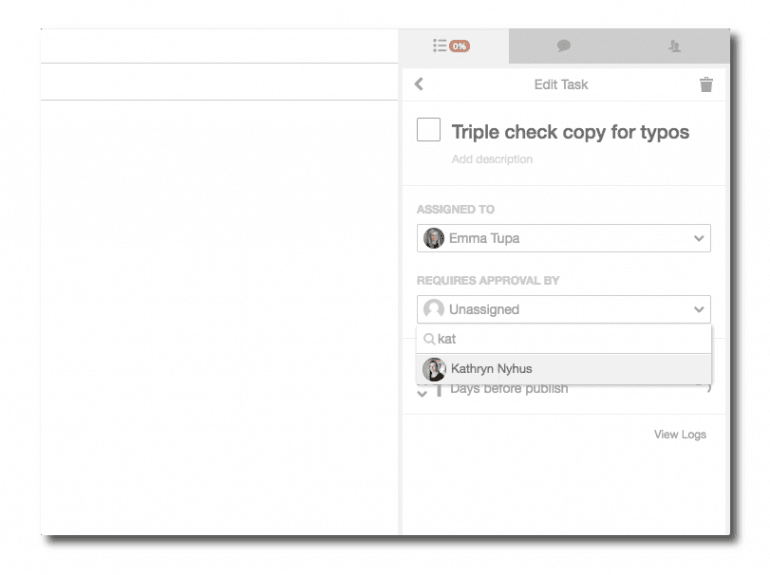Click the Unassigned avatar placeholder
Viewport: 770px width, 575px height.
pos(434,310)
